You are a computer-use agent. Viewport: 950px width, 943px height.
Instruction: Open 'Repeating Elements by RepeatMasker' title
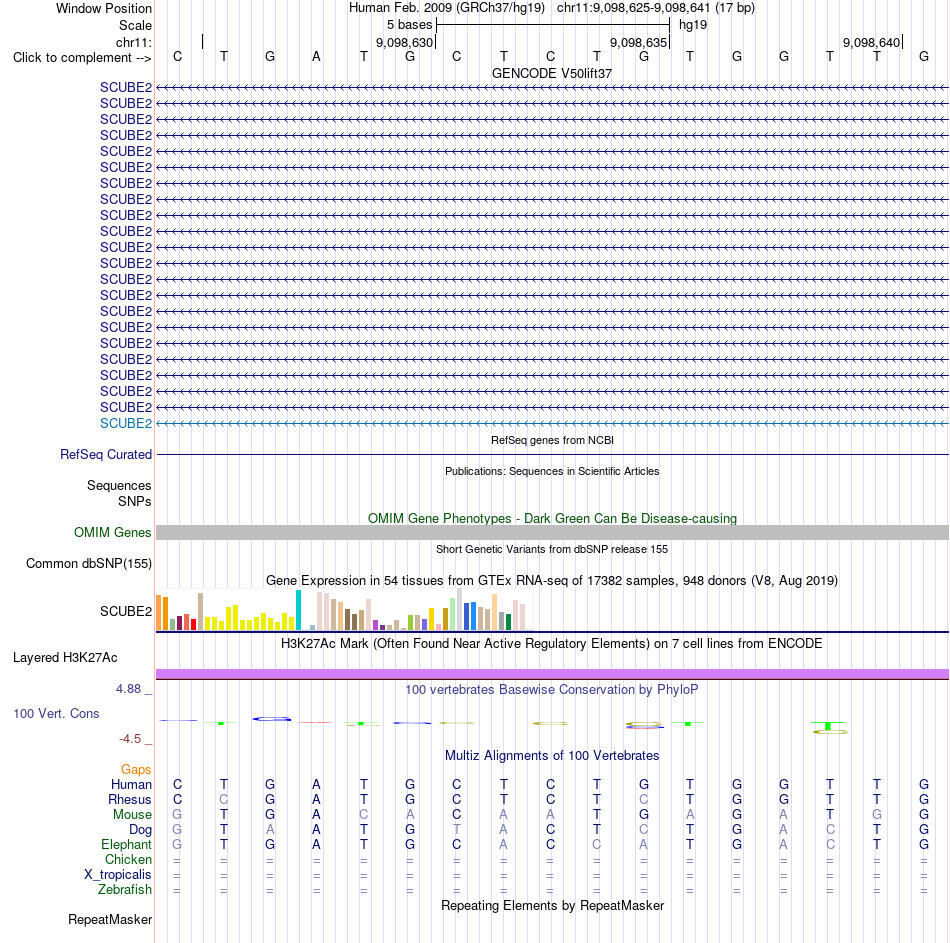tap(552, 905)
